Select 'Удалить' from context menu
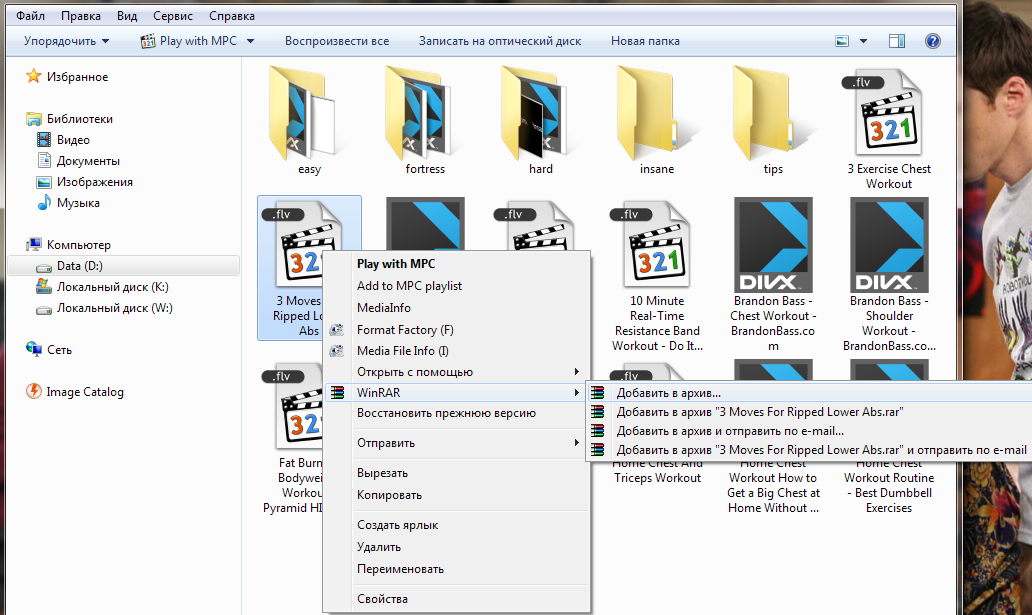Viewport: 1032px width, 615px height. coord(378,547)
